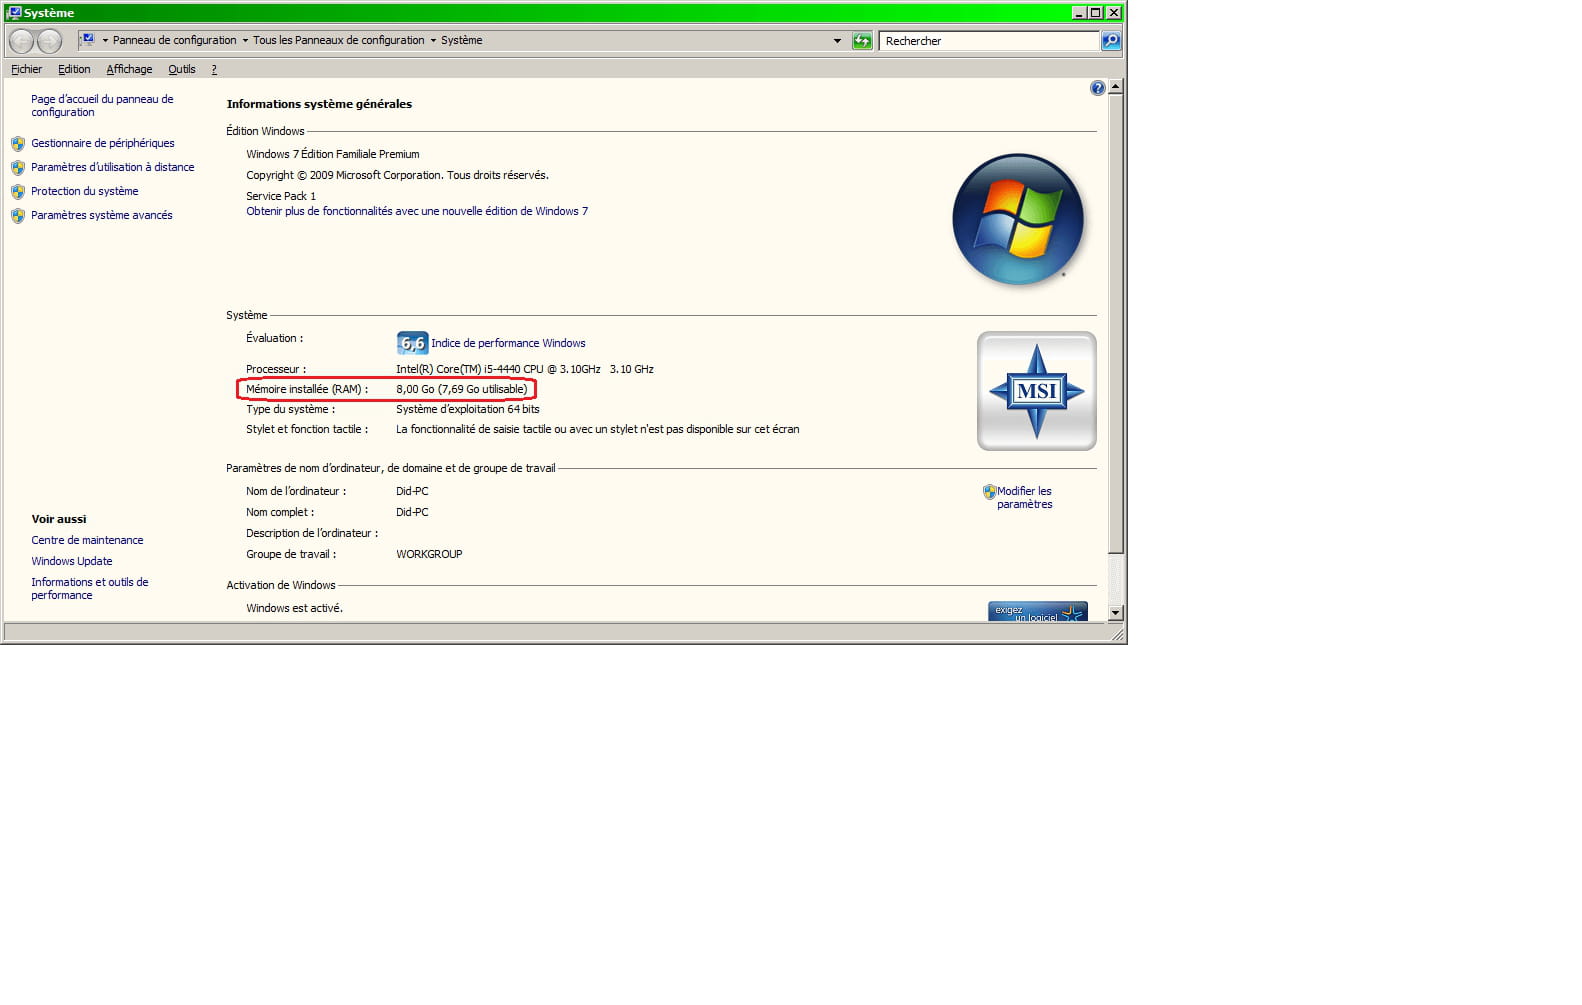Click the MSI manufacturer logo
Screen dimensions: 1582x1005
pyautogui.click(x=1036, y=391)
